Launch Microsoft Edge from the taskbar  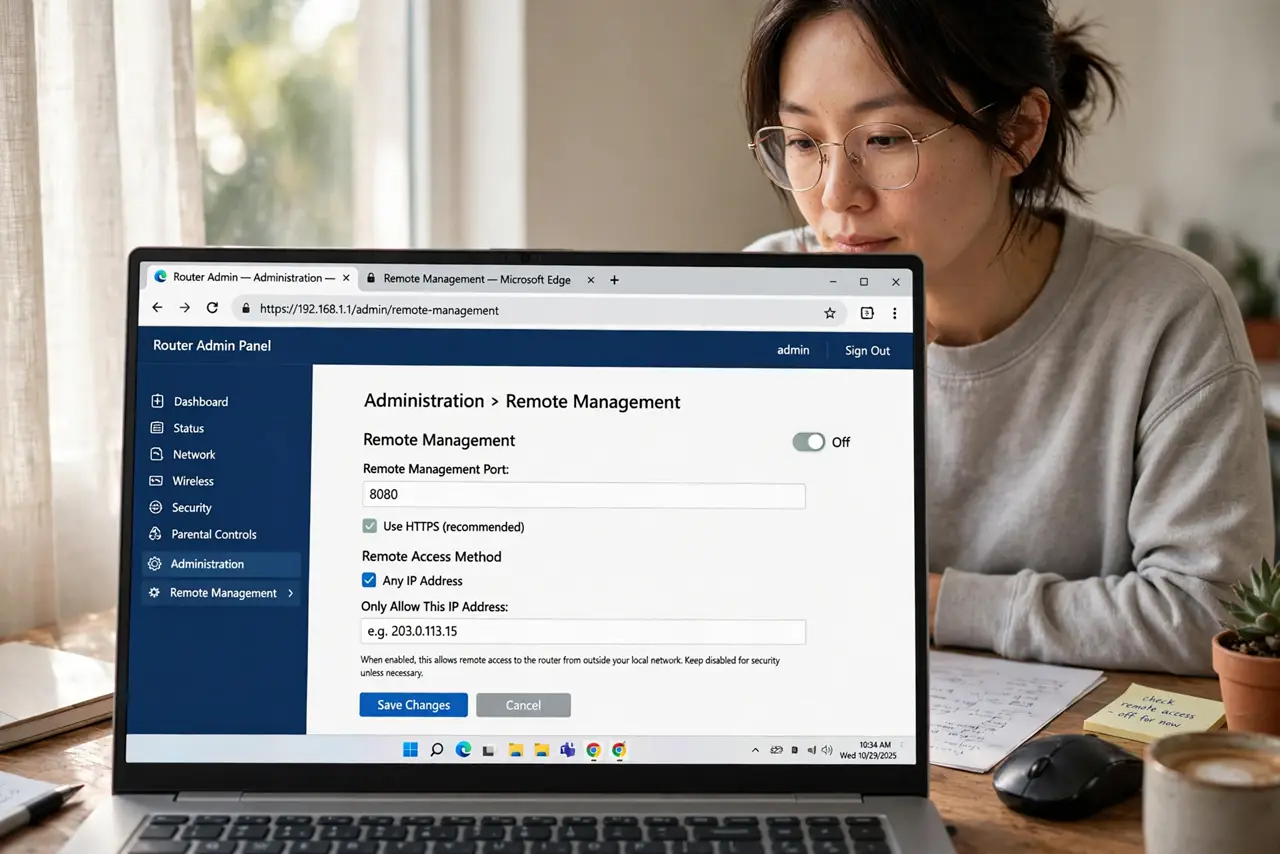coord(463,749)
